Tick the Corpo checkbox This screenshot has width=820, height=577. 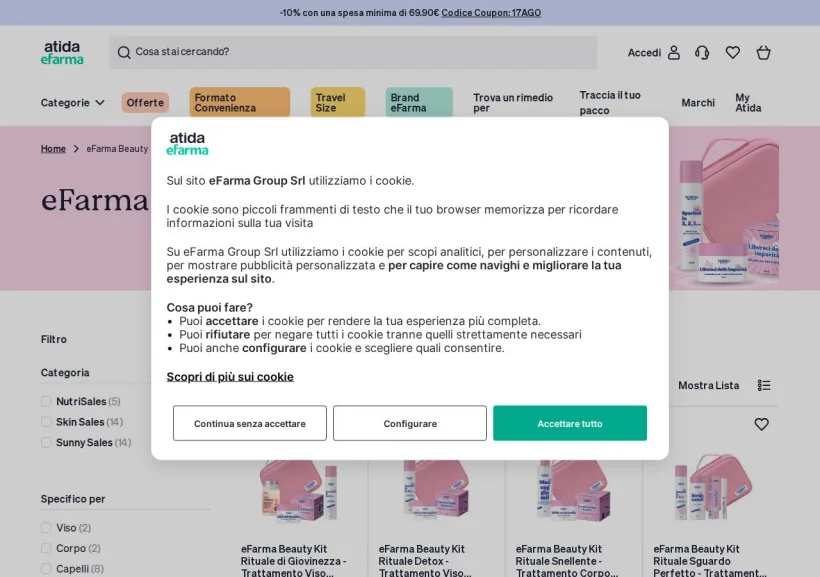(46, 548)
